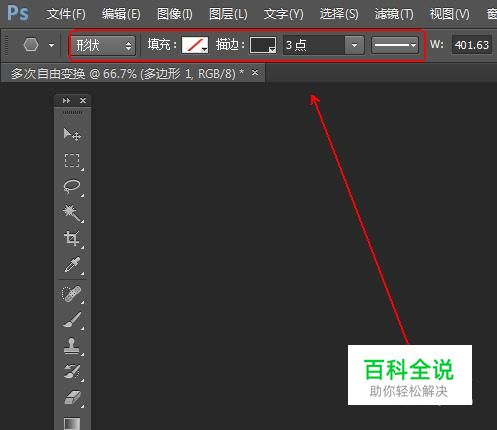The height and width of the screenshot is (430, 497).
Task: Open the stroke width dropdown arrow
Action: (354, 45)
